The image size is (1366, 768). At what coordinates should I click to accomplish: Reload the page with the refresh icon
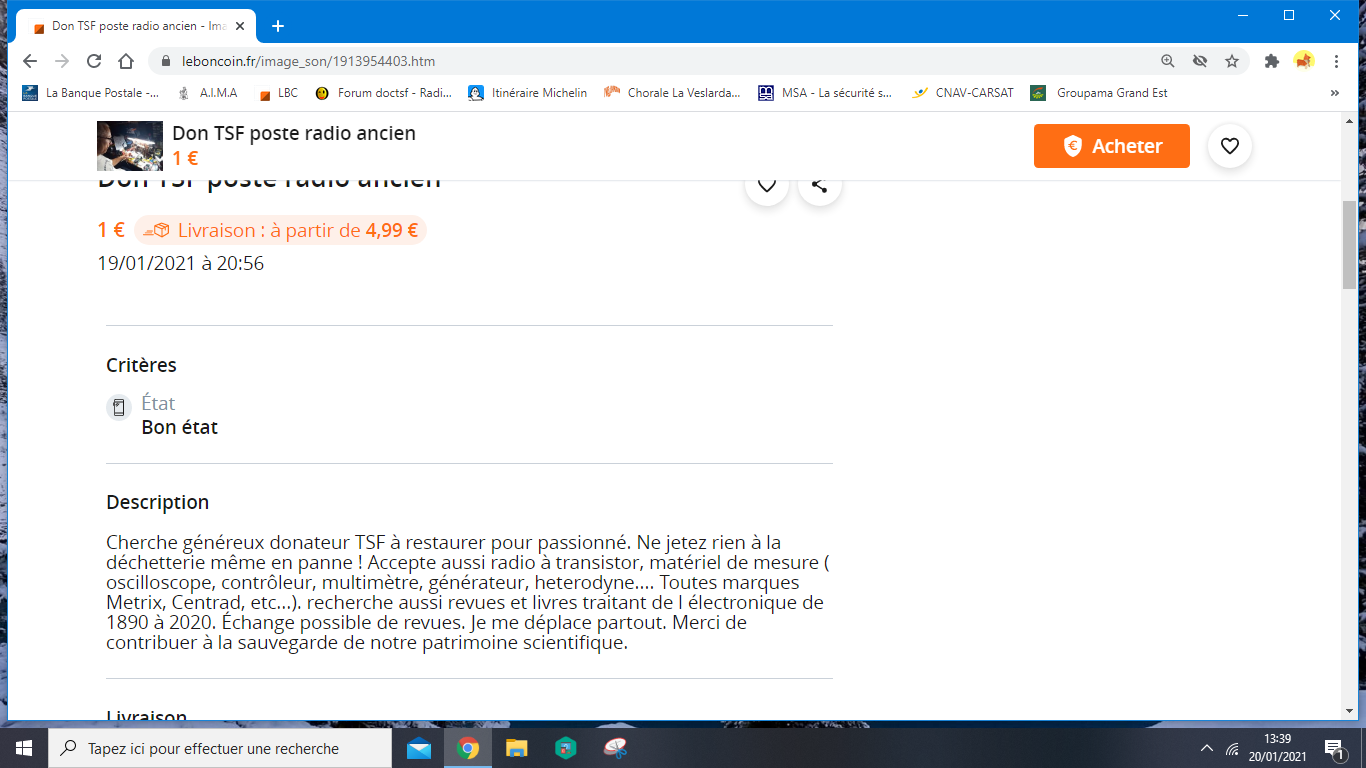click(94, 61)
